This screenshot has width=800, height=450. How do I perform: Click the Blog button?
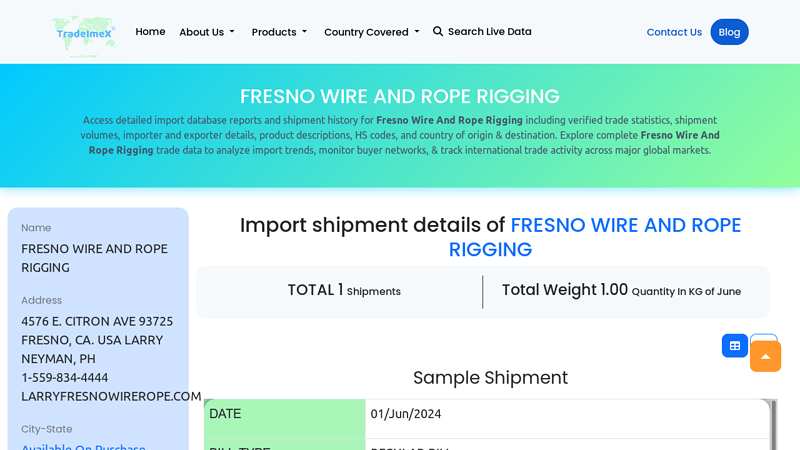729,32
